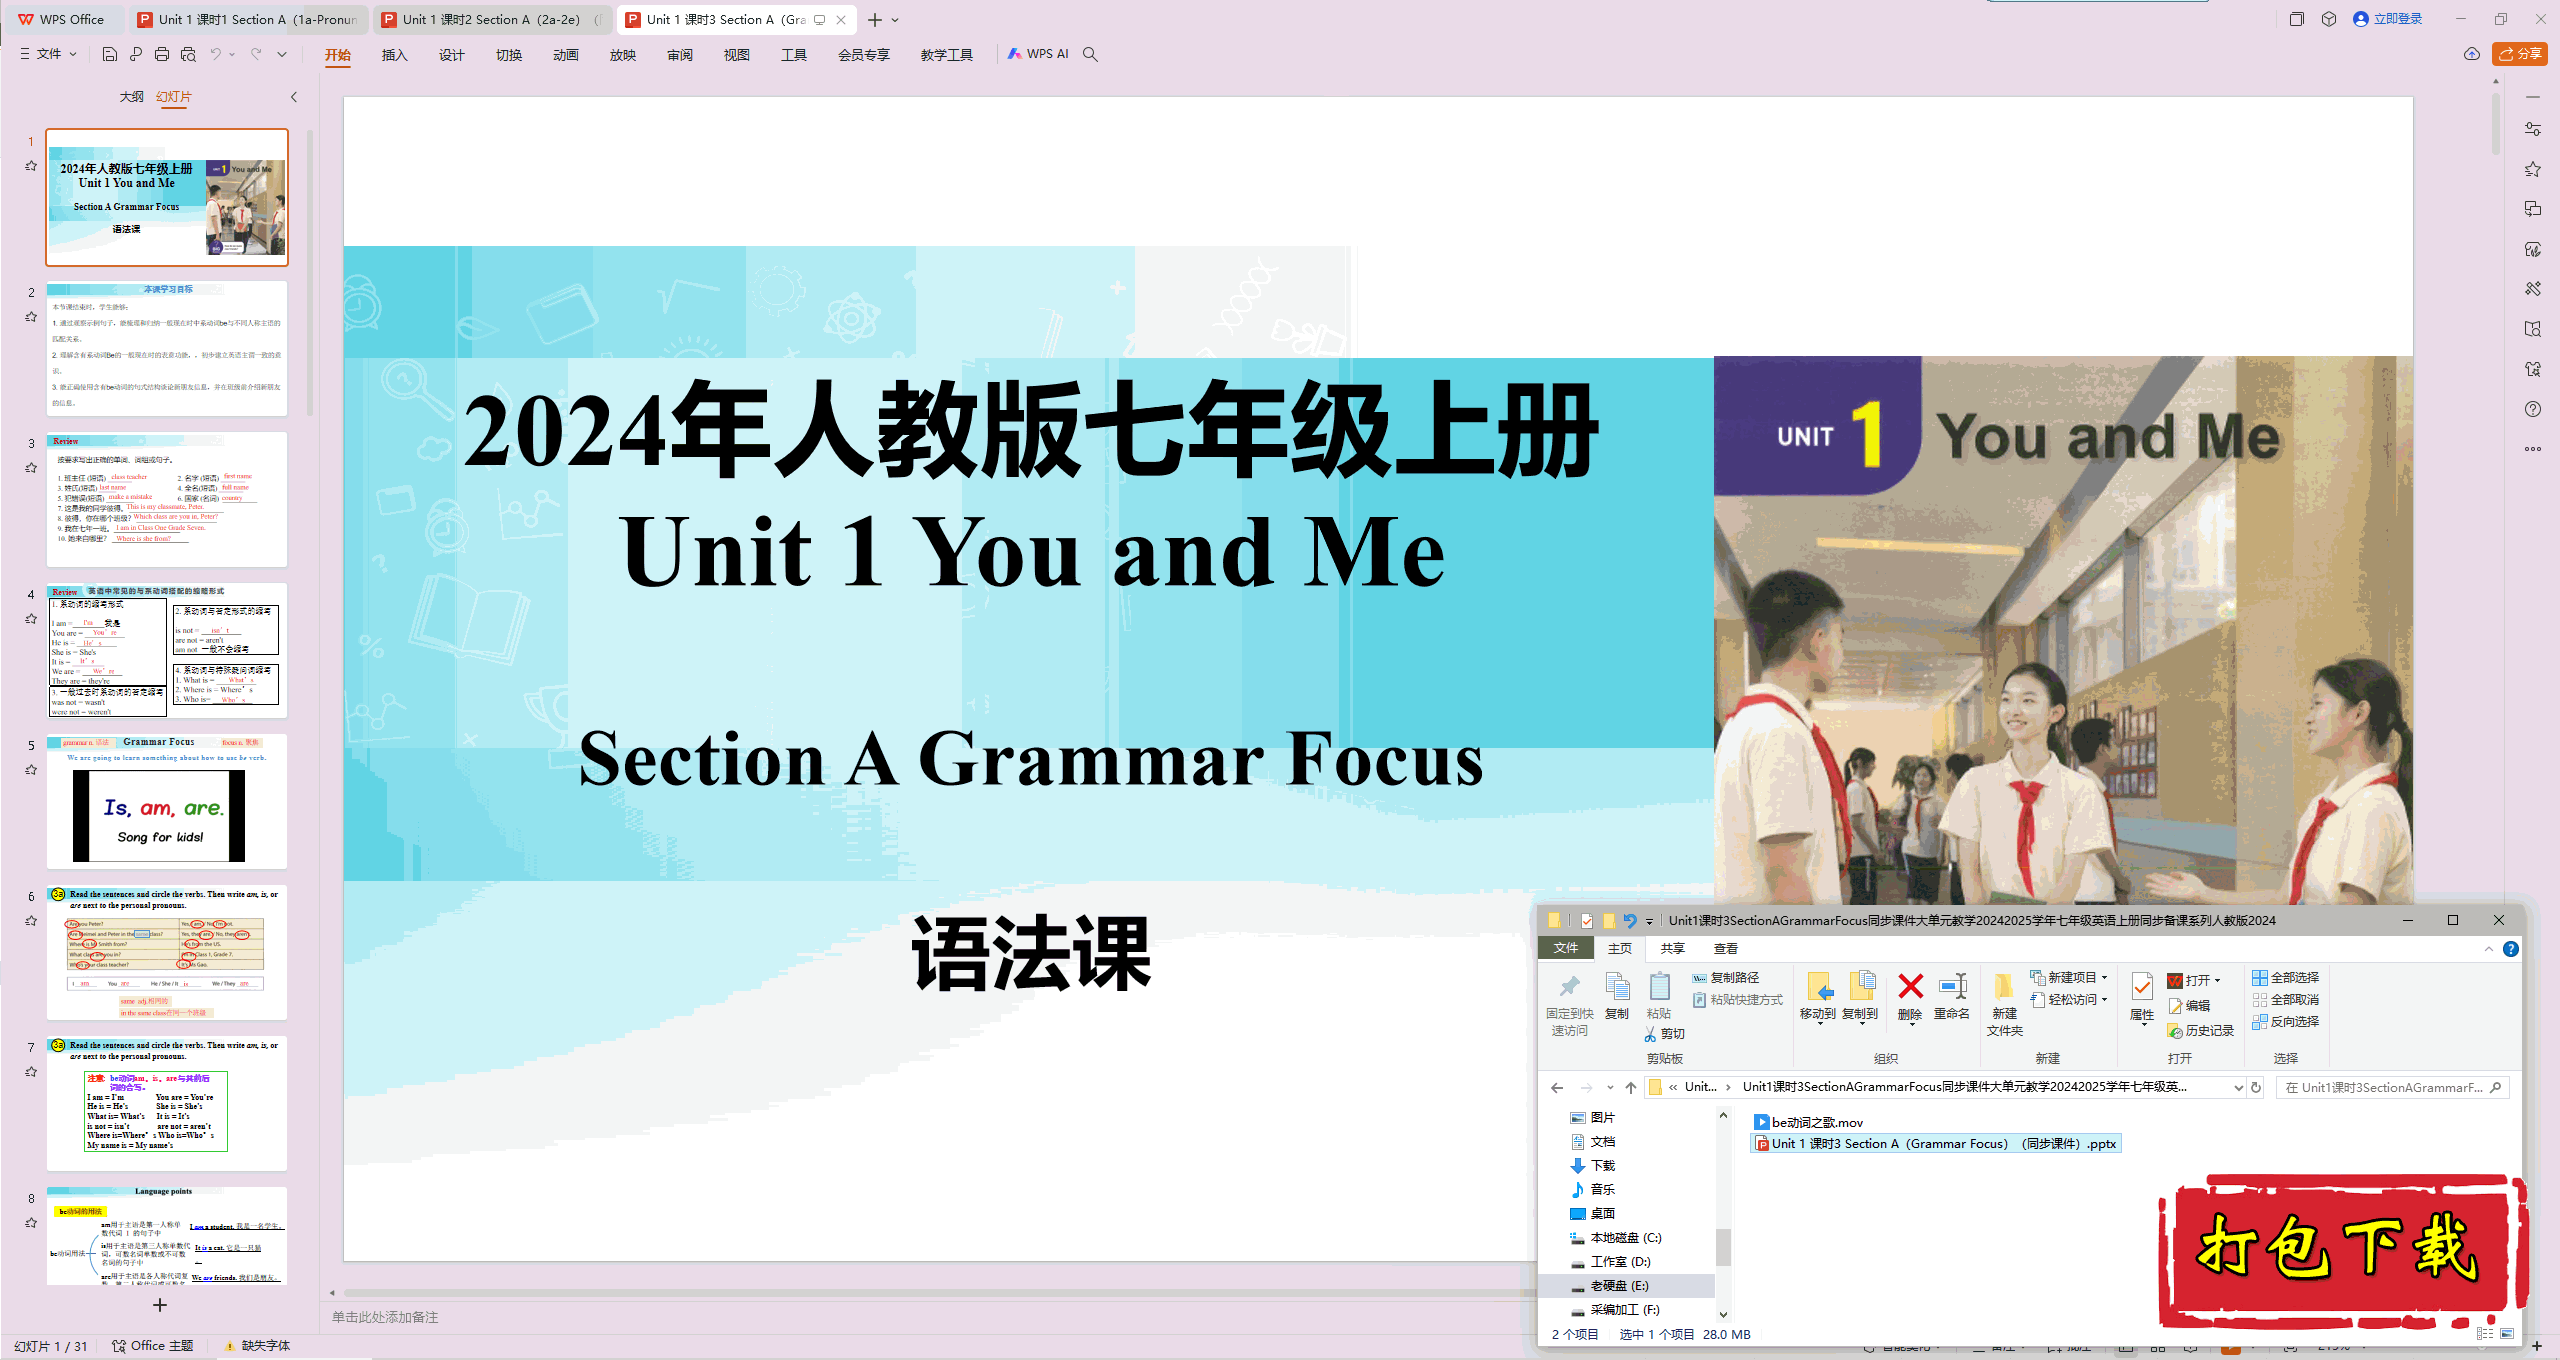Click the Explorer Up arrow navigation button
Screen dimensions: 2560x1360
pyautogui.click(x=1631, y=1087)
